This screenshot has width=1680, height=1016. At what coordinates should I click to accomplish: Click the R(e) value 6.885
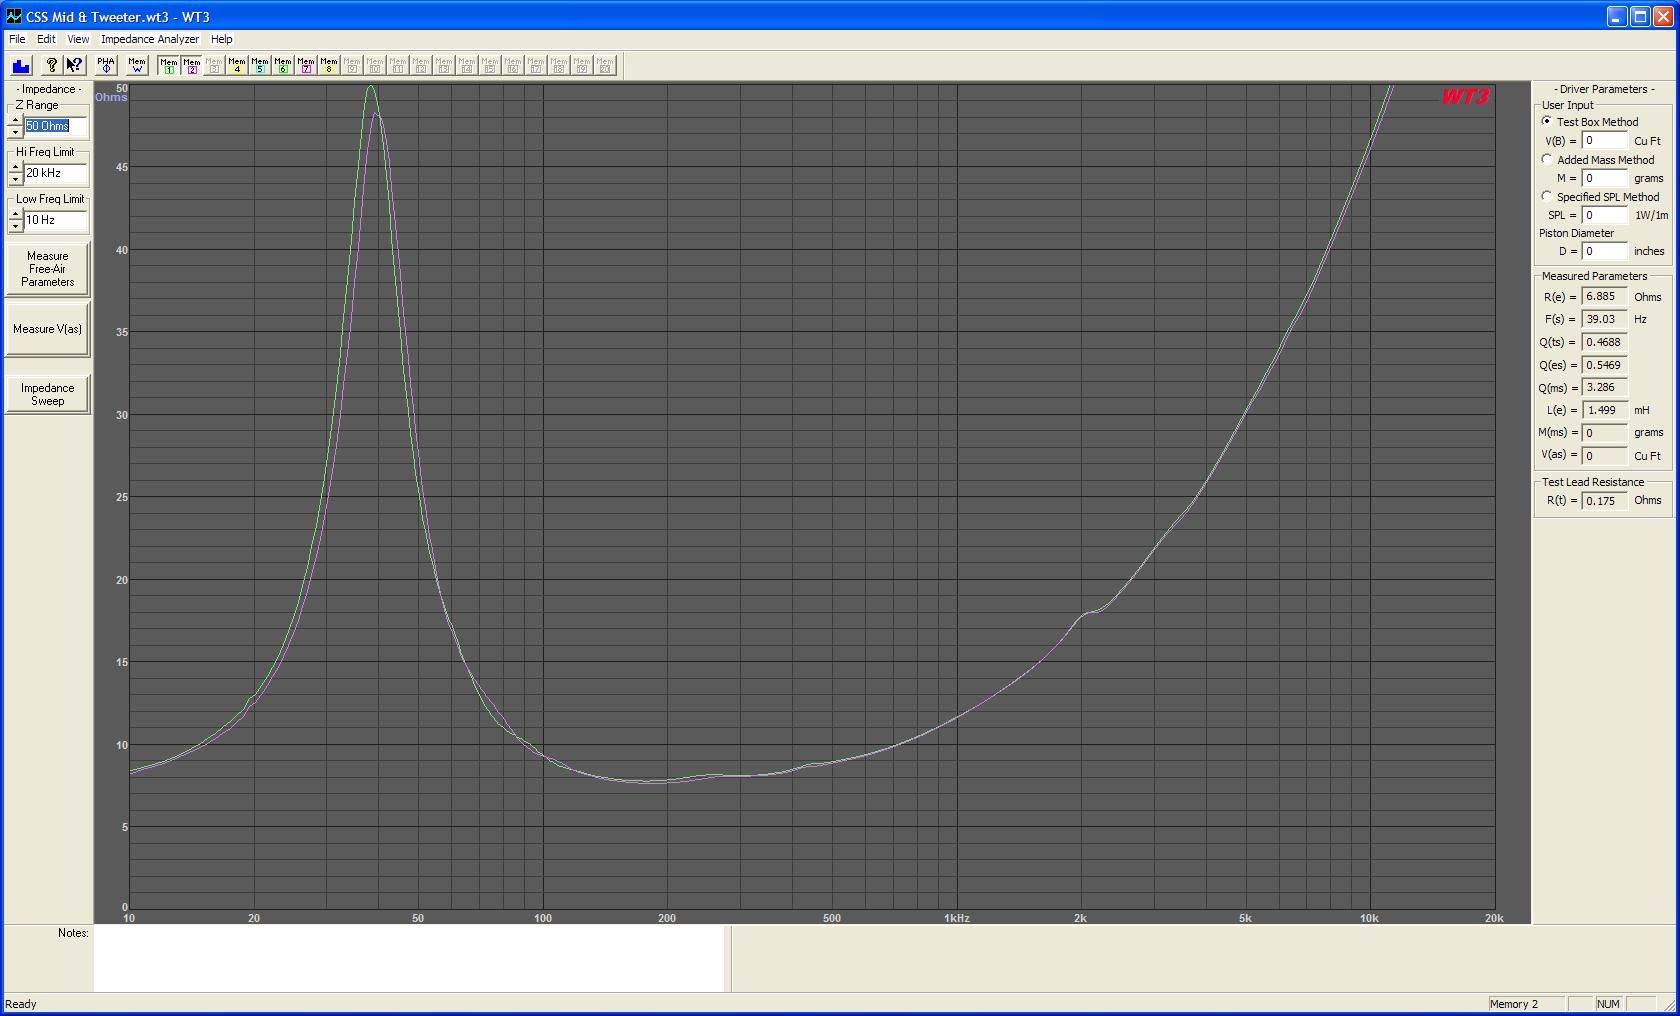[1604, 297]
